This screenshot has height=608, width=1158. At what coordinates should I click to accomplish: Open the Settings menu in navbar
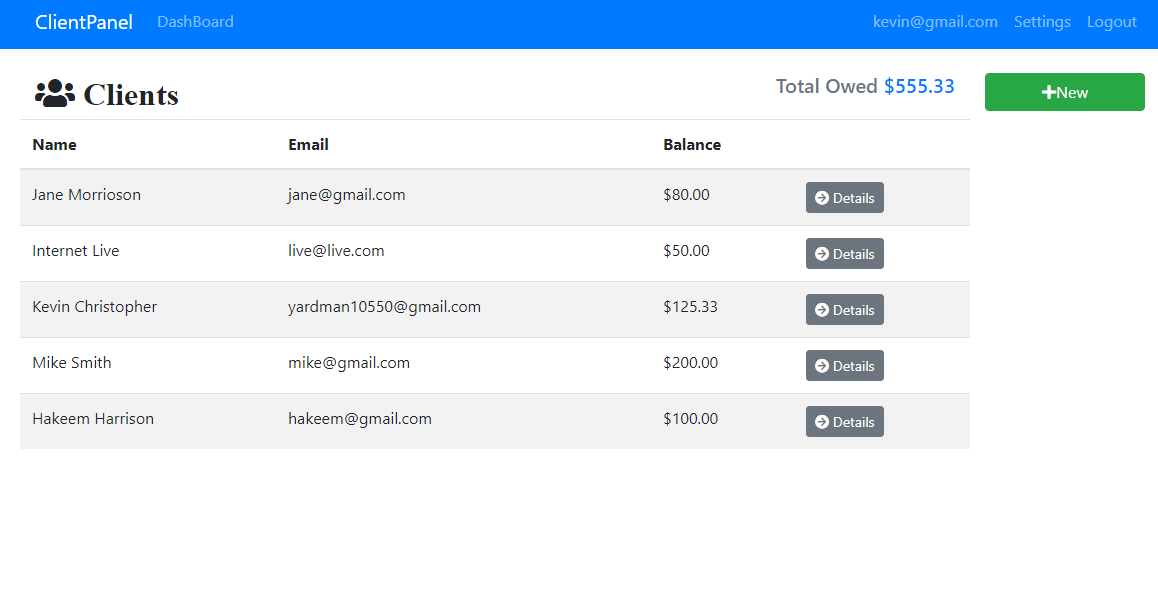tap(1042, 21)
